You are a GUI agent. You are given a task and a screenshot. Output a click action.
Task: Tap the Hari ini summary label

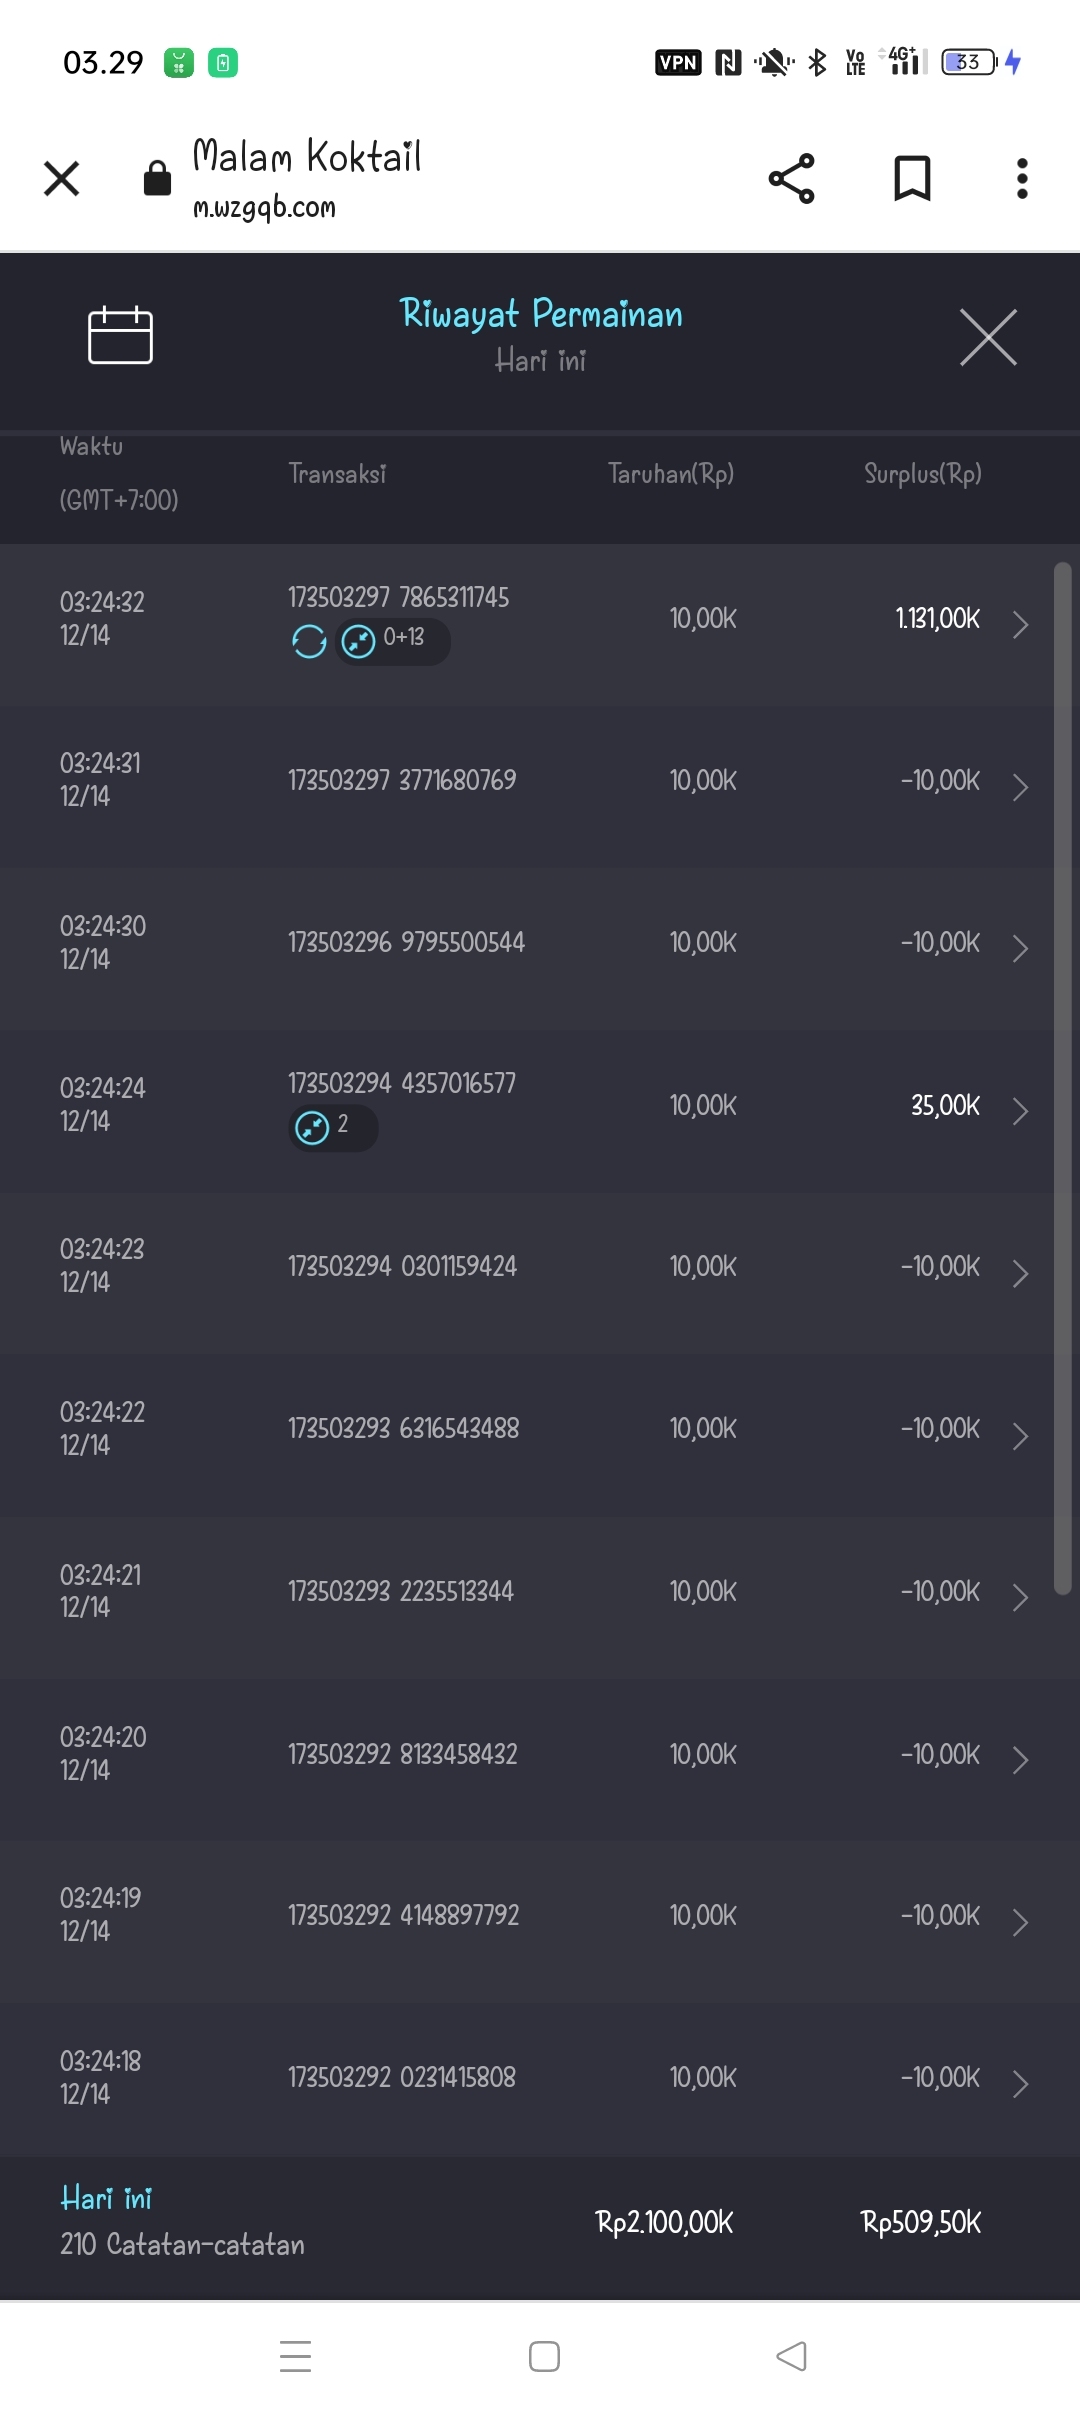coord(106,2198)
